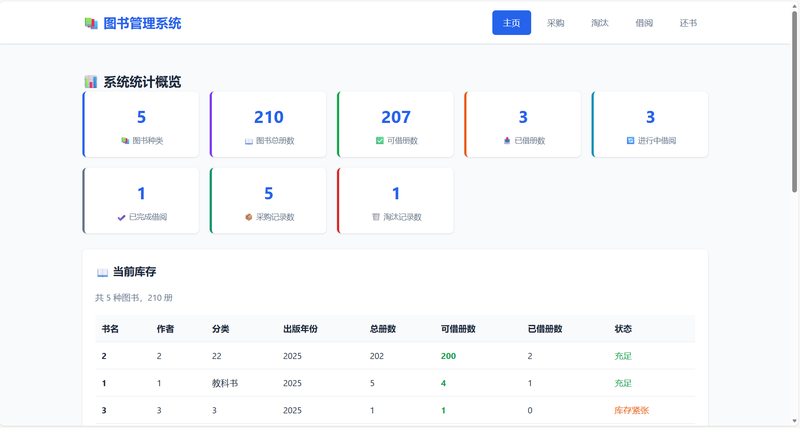Open the 主页 navigation tab
This screenshot has width=800, height=428.
point(511,23)
